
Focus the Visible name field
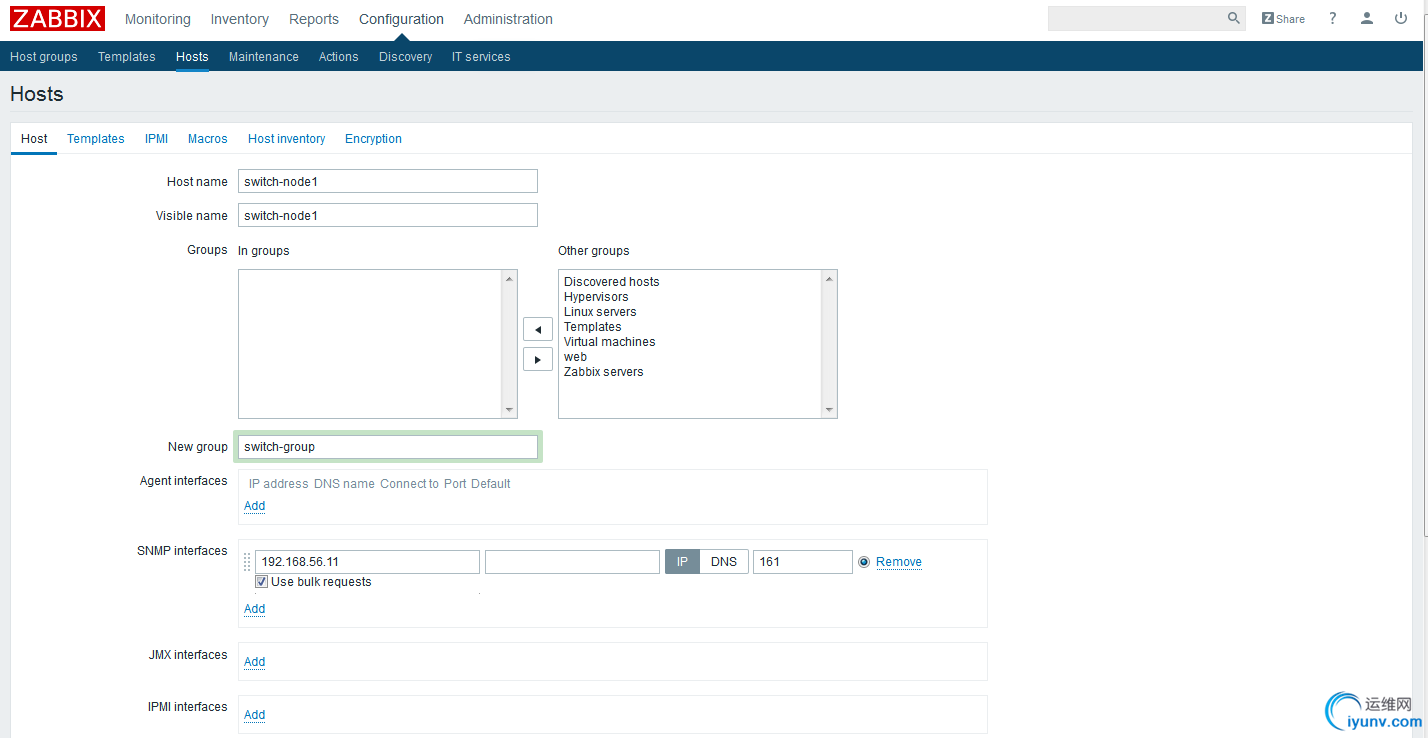[388, 215]
